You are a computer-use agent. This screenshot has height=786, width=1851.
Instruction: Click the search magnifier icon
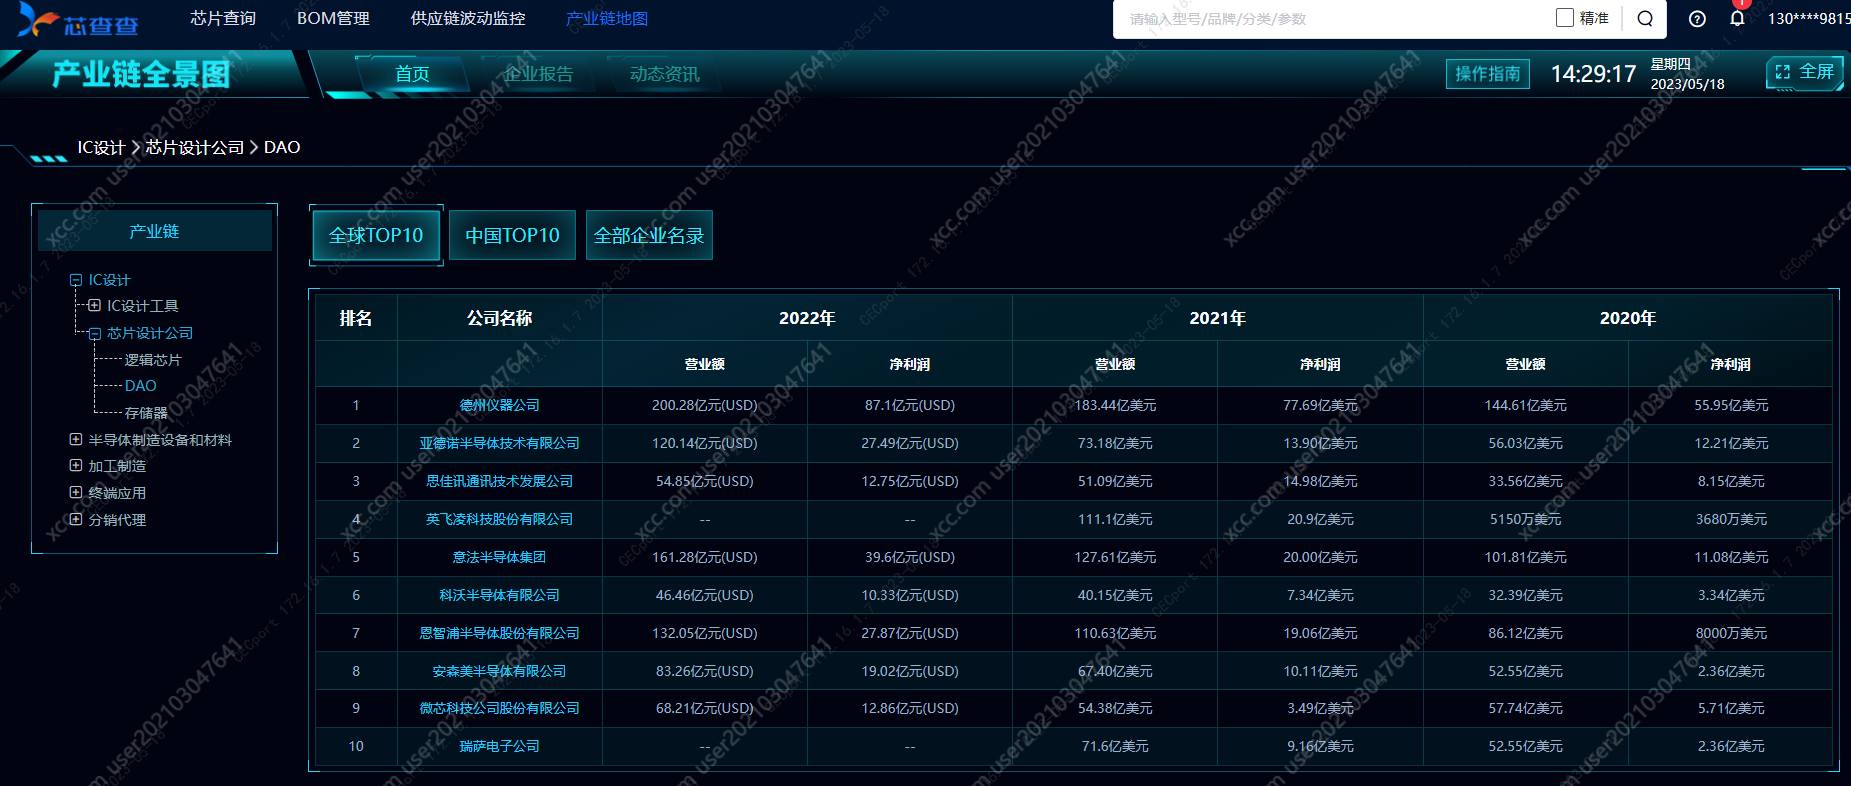tap(1645, 19)
